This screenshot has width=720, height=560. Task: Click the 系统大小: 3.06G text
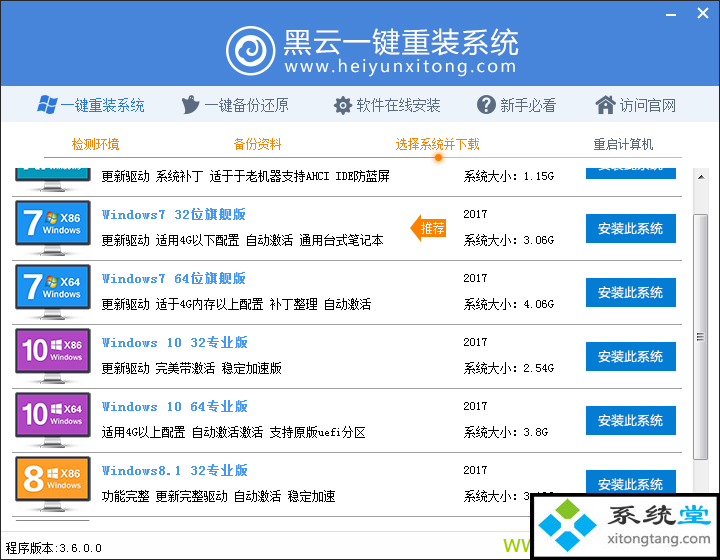tap(509, 240)
